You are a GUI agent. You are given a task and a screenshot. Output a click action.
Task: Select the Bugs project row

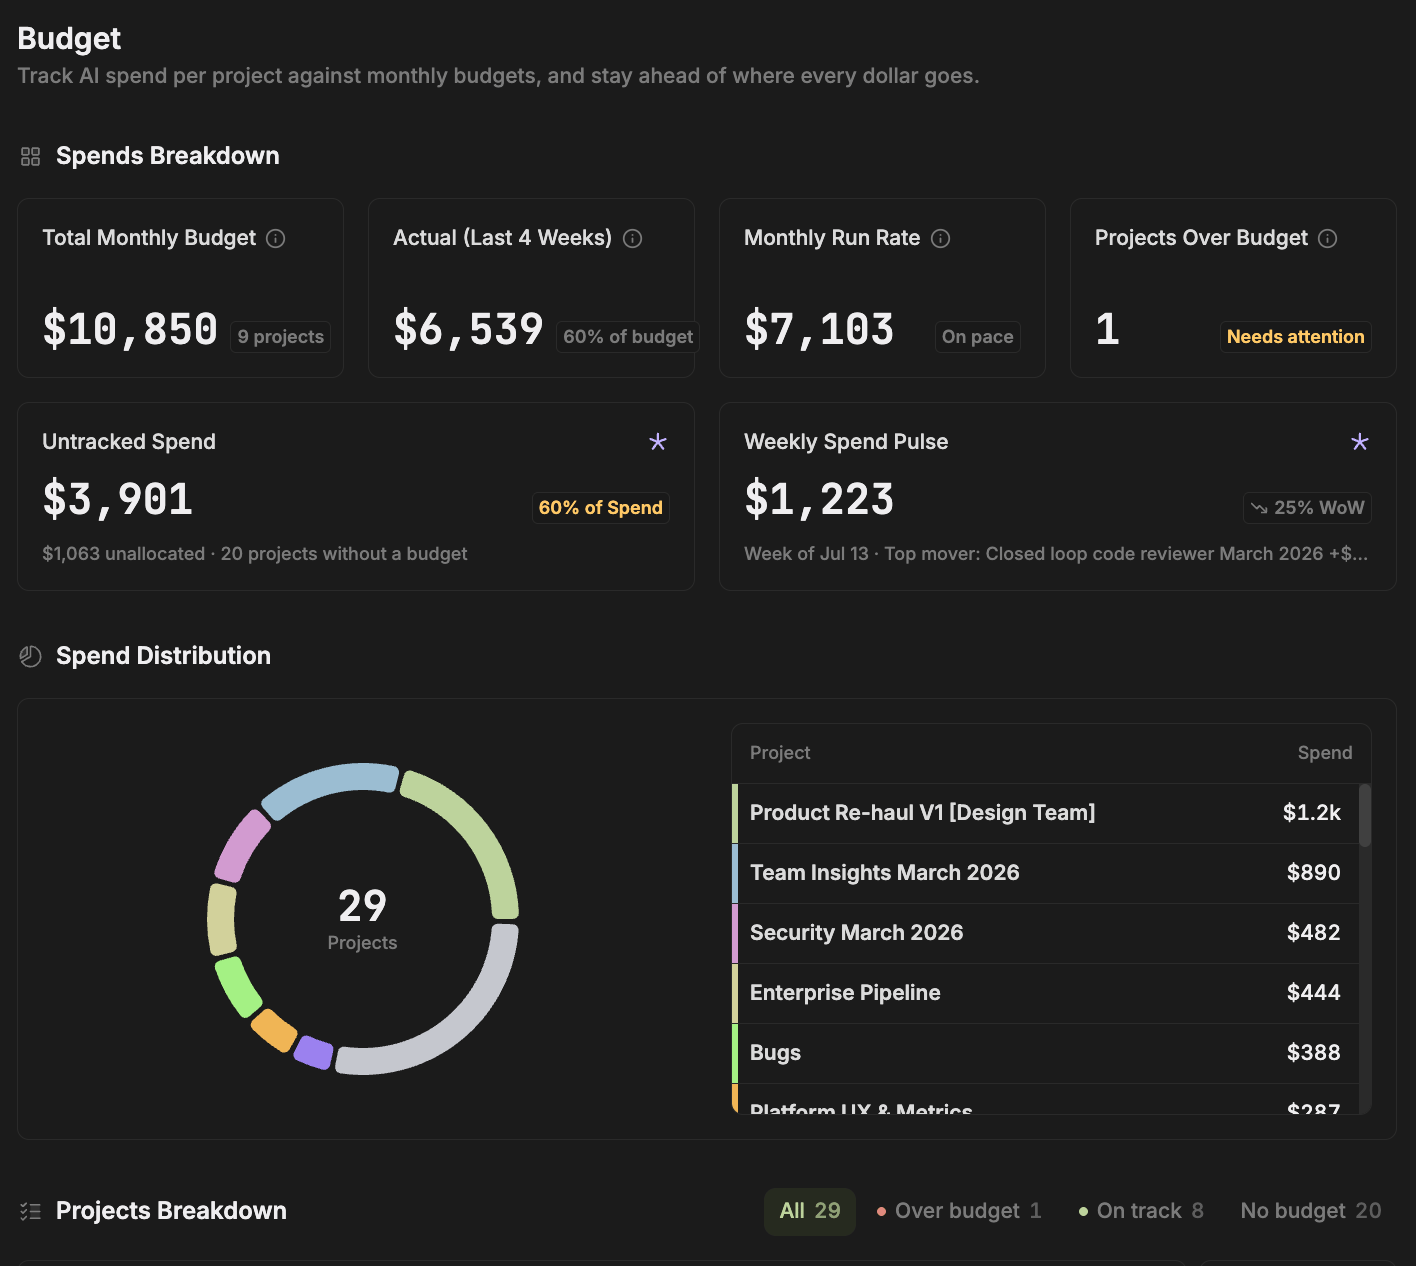click(1045, 1053)
